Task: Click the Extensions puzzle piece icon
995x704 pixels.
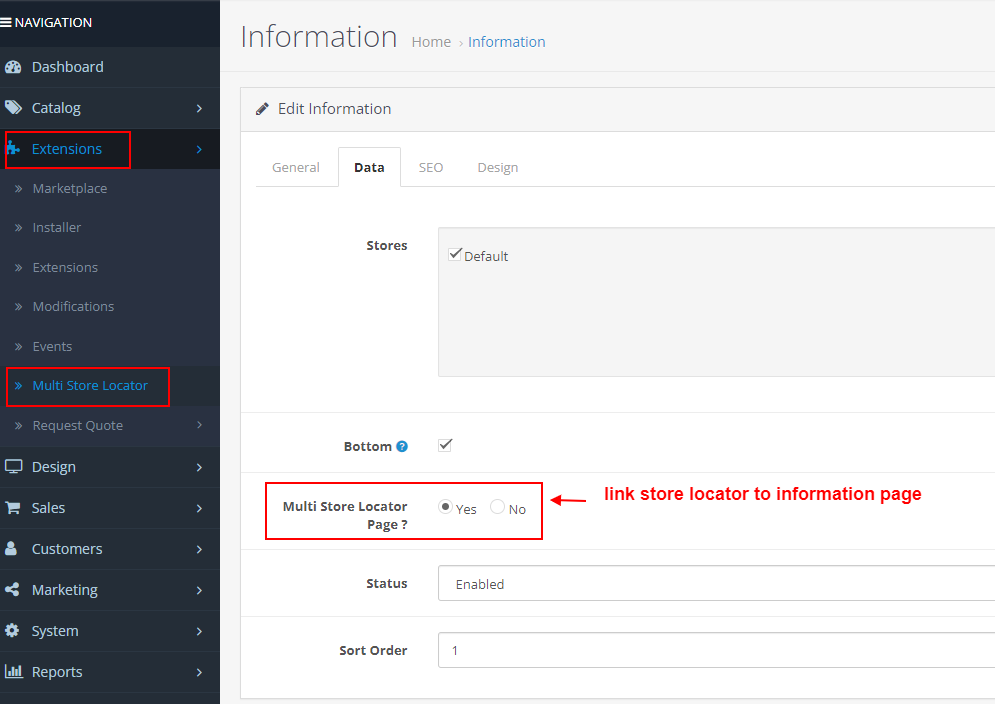Action: tap(13, 149)
